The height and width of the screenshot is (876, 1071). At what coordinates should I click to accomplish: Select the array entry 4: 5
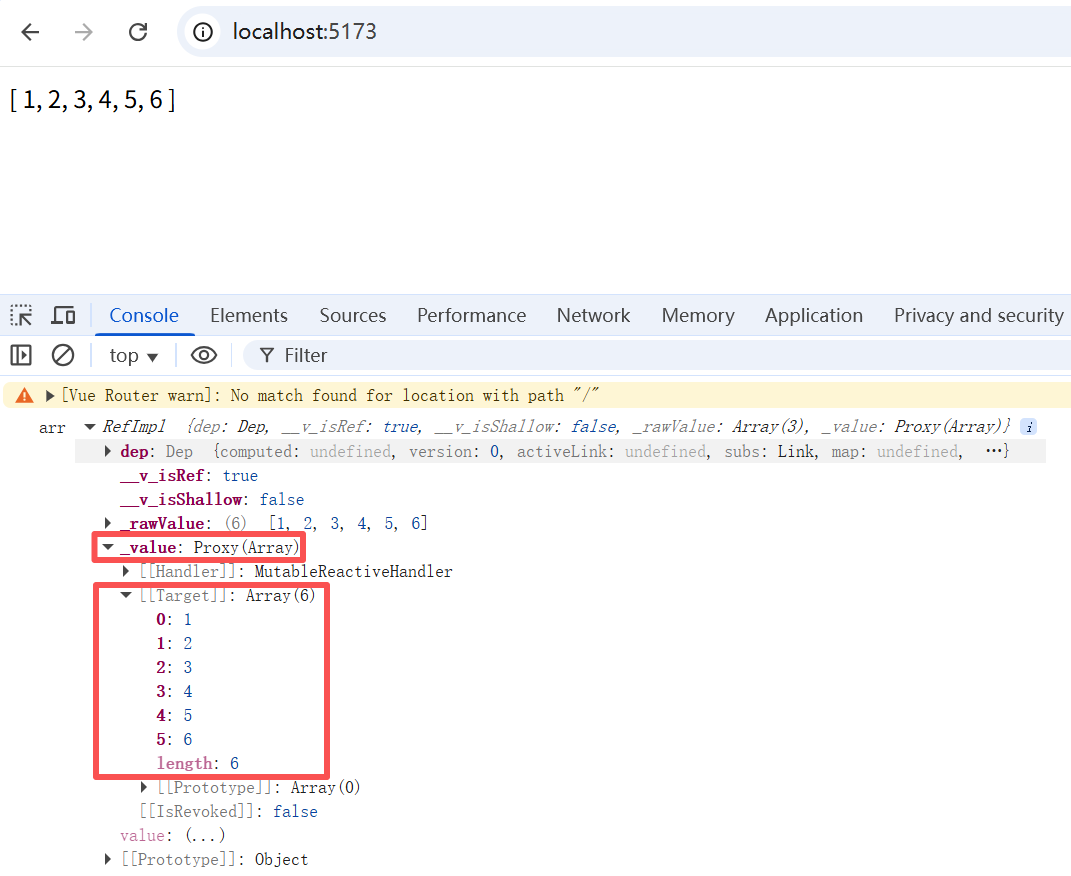point(174,716)
